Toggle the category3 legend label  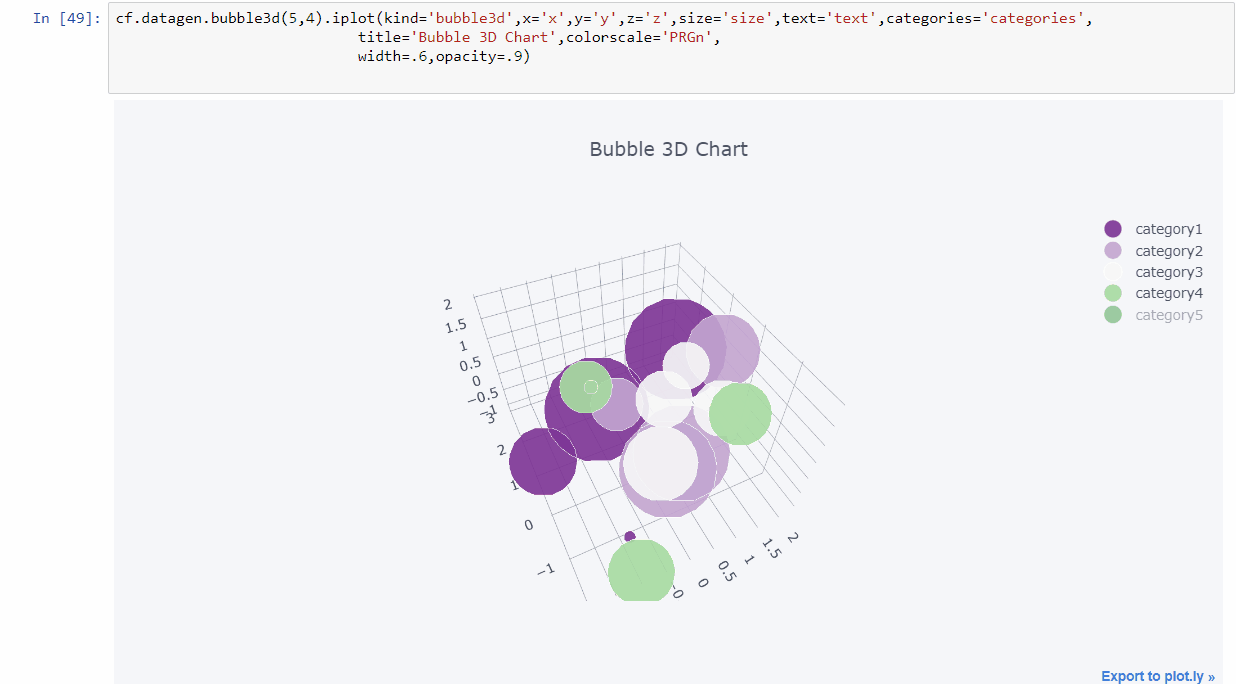click(x=1168, y=272)
